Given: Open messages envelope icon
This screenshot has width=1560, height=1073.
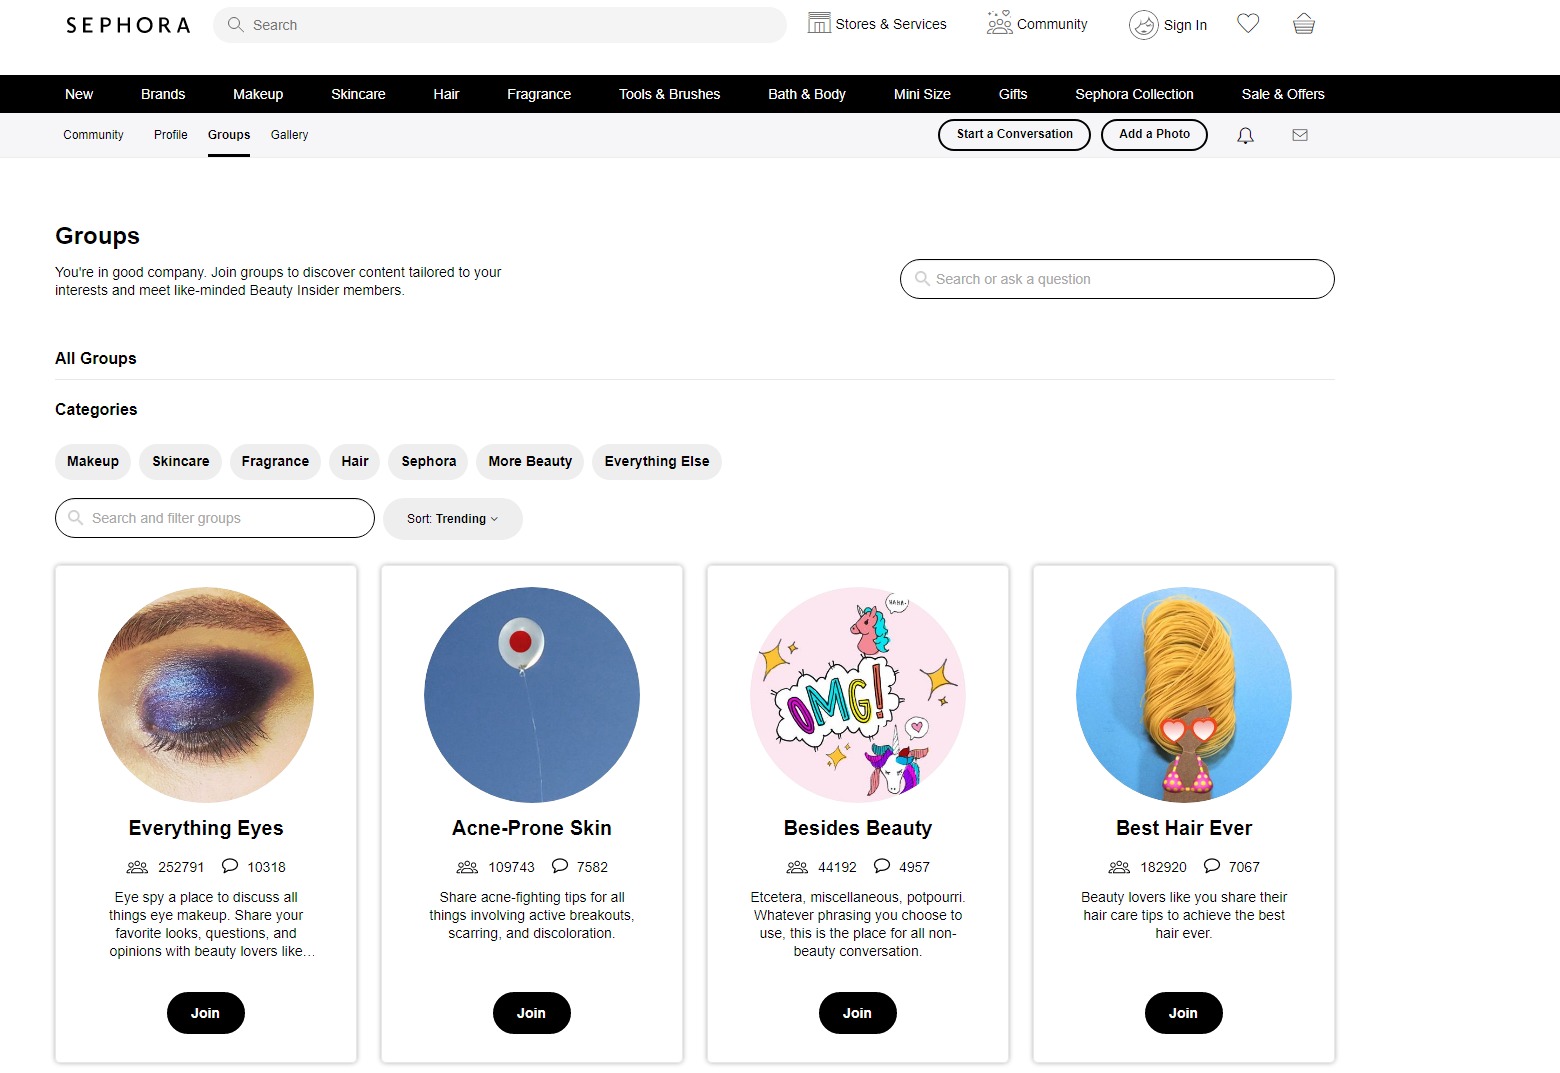Looking at the screenshot, I should 1300,135.
